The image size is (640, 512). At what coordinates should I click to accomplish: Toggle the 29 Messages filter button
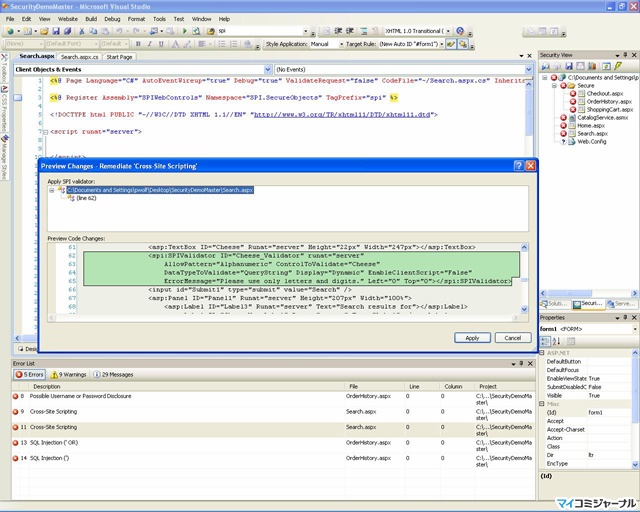pyautogui.click(x=113, y=374)
